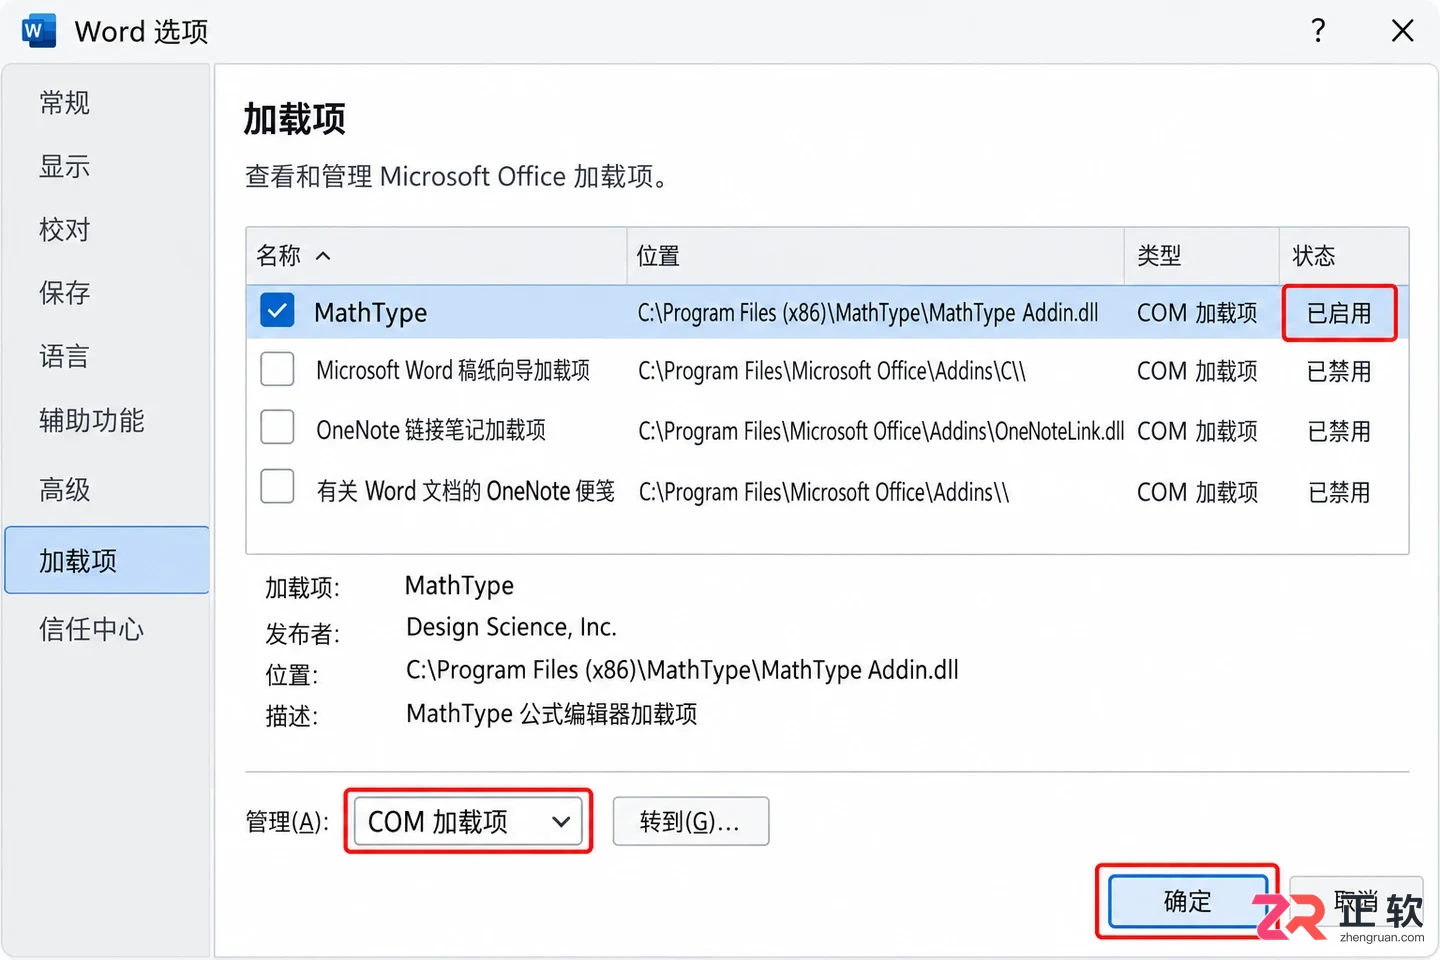Open the 语言 category

click(106, 356)
